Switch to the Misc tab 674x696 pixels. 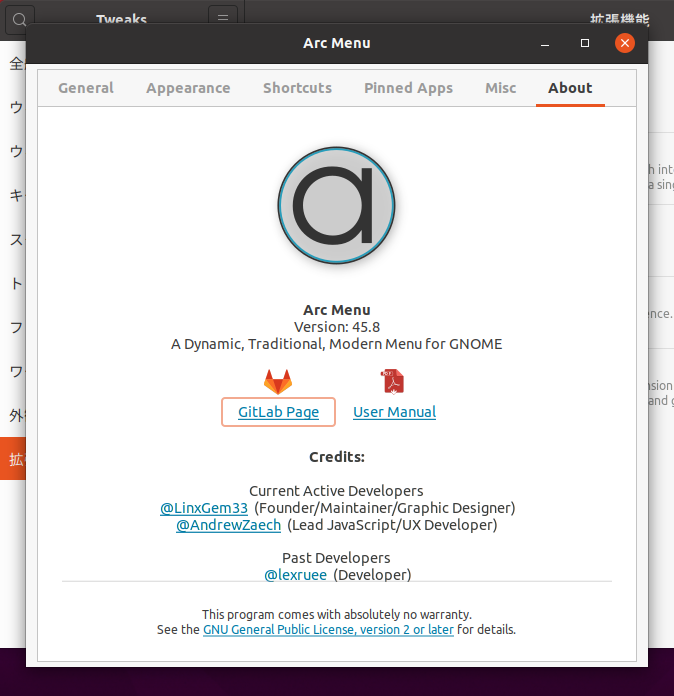click(x=500, y=88)
